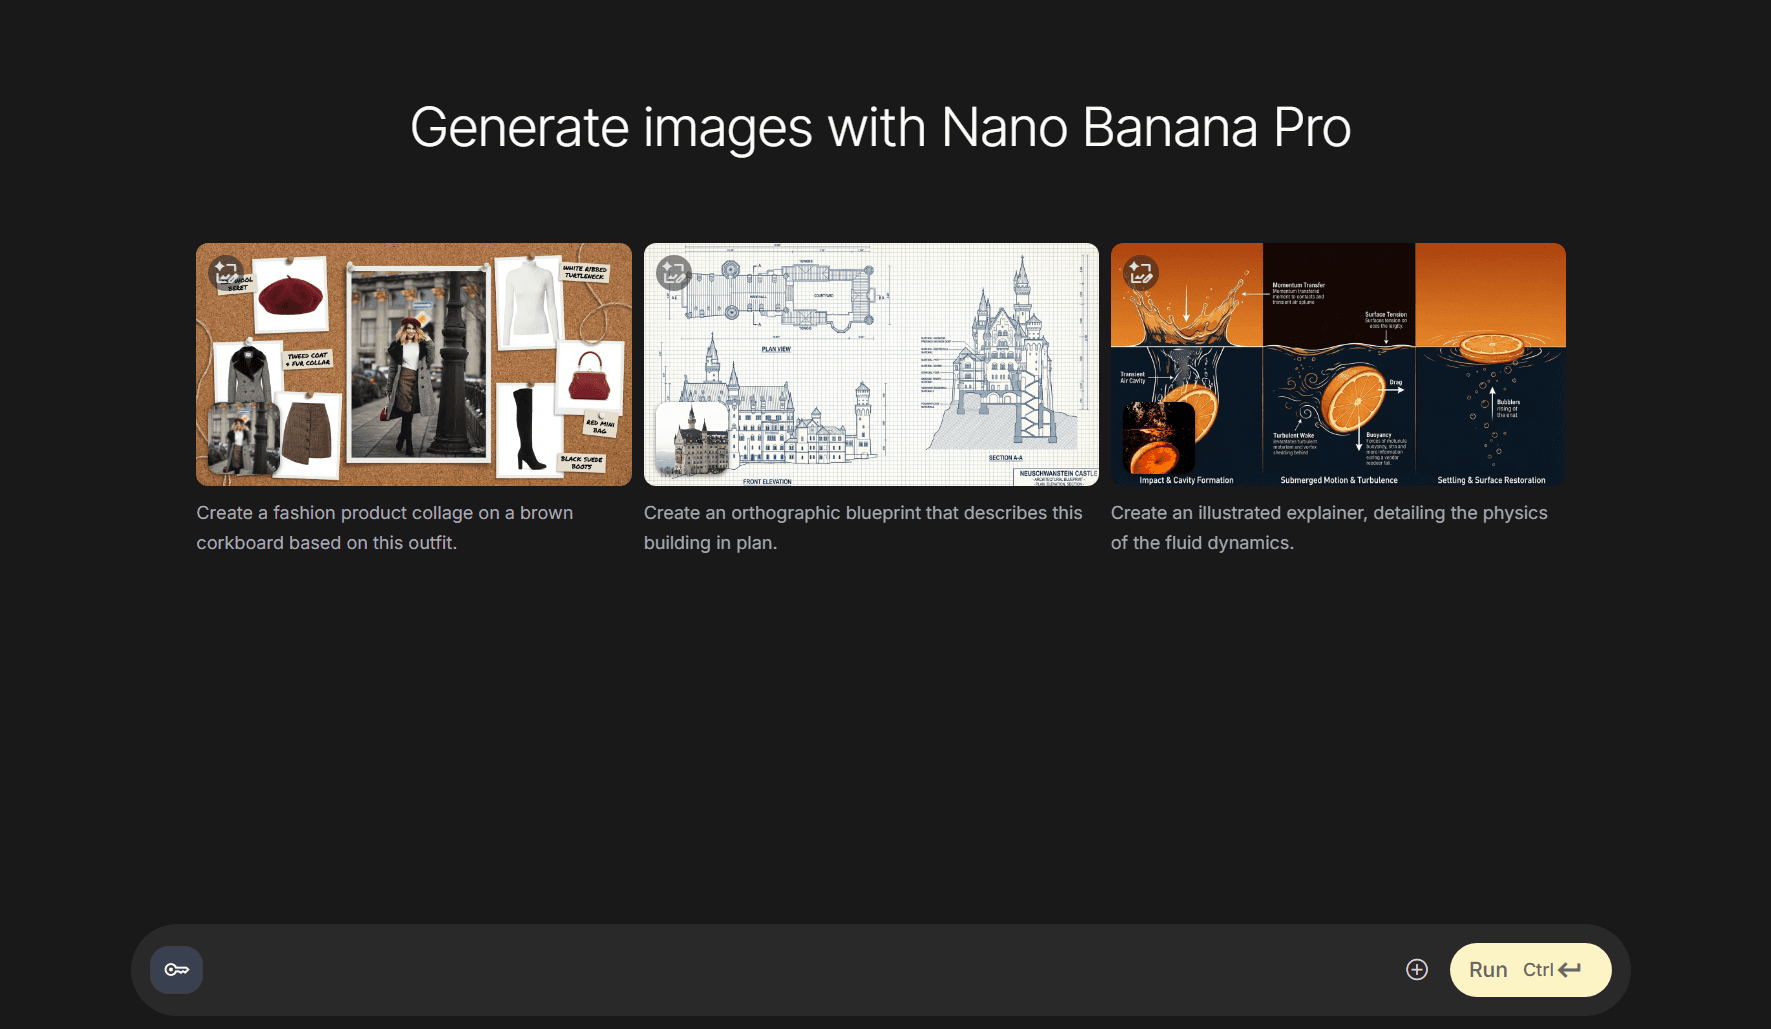Open the fashion product collage prompt text

(385, 527)
